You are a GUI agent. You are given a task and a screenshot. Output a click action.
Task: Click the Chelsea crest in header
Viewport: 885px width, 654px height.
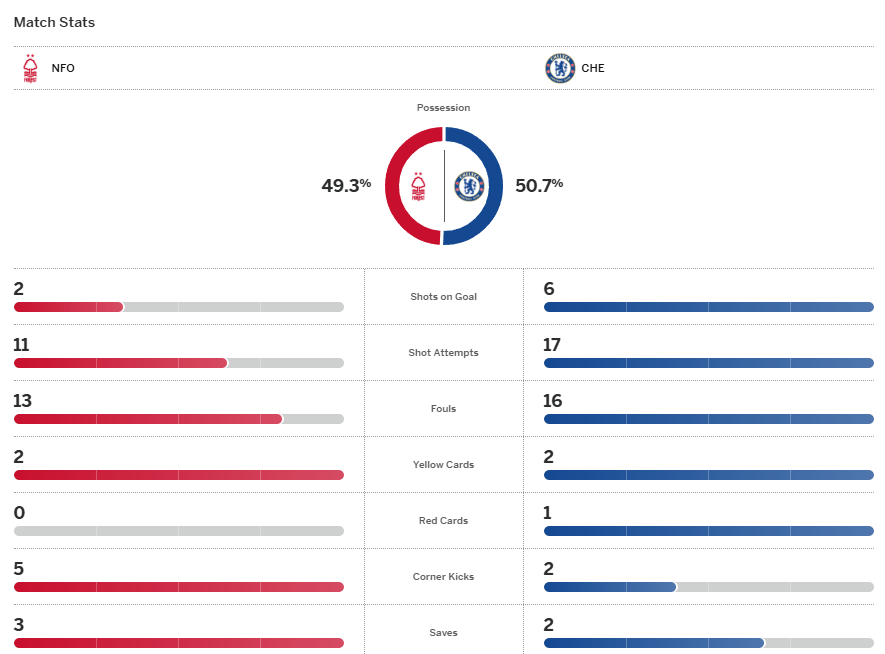coord(559,68)
